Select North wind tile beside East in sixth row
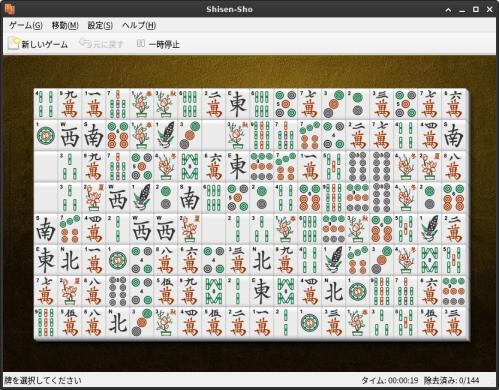The width and height of the screenshot is (499, 390). click(x=70, y=260)
